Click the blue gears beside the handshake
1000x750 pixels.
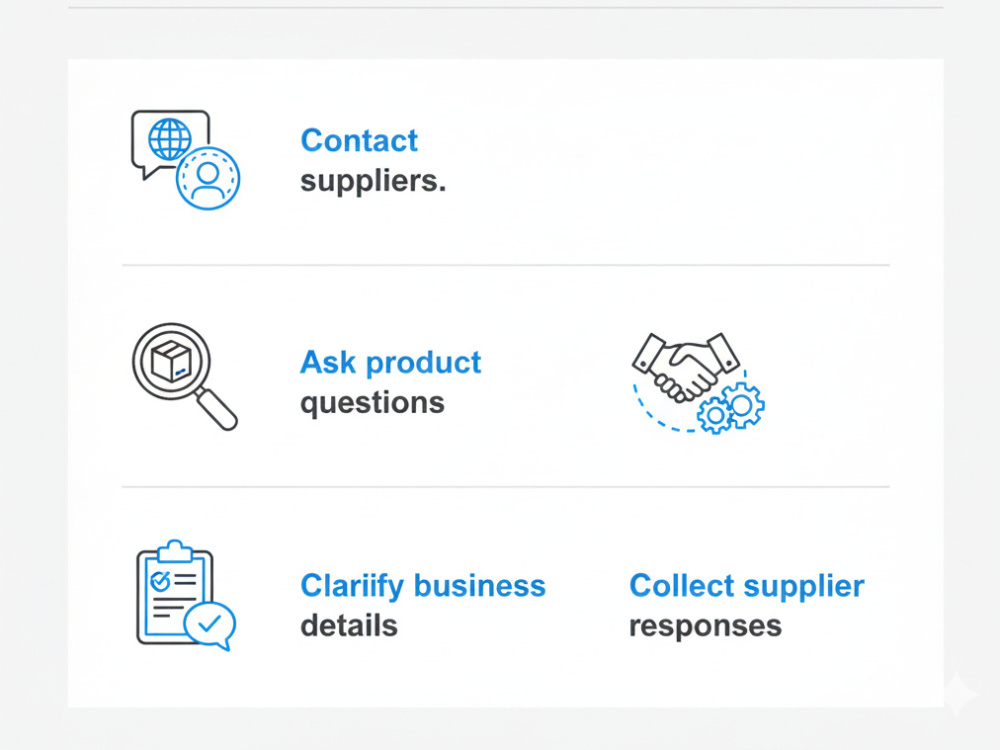pyautogui.click(x=731, y=408)
